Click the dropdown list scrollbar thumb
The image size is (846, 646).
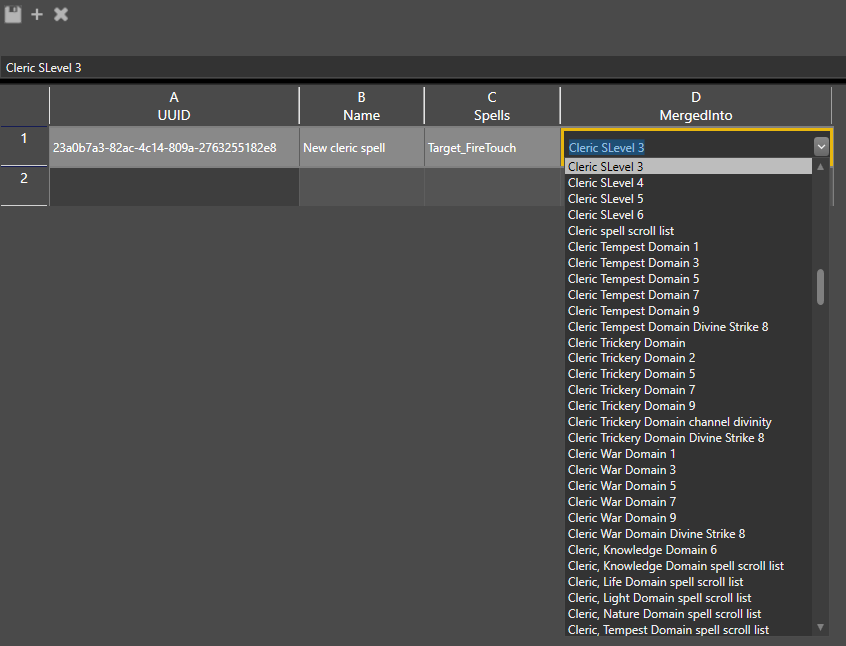820,286
